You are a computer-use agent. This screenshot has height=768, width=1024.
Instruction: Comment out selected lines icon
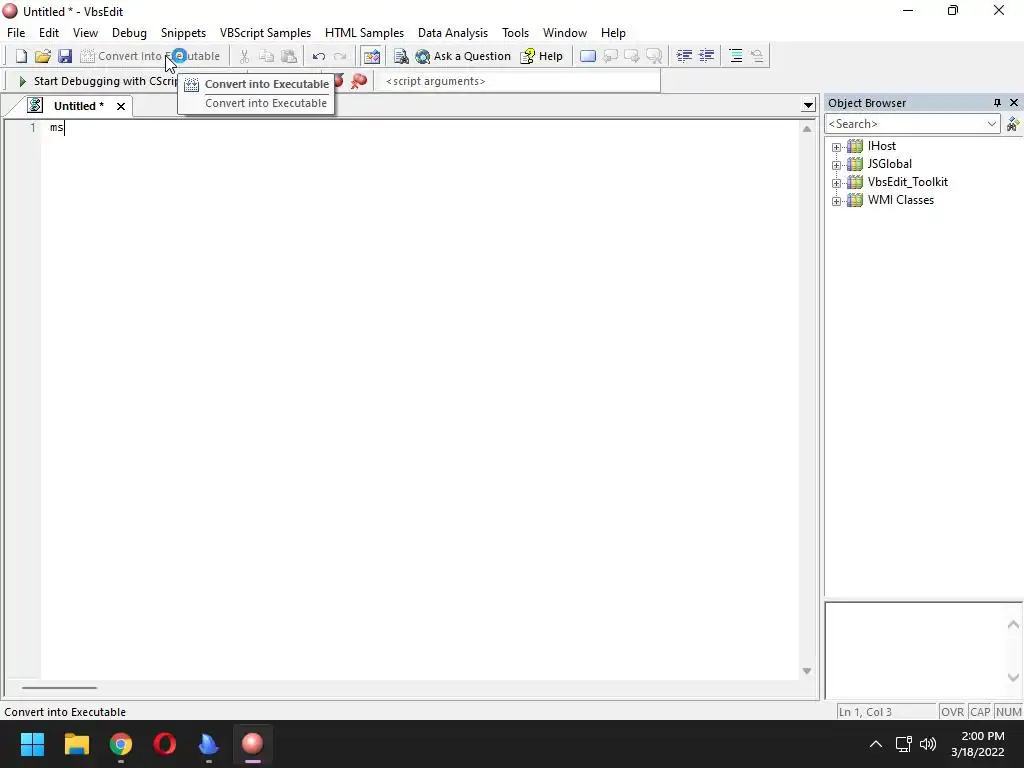[x=735, y=56]
